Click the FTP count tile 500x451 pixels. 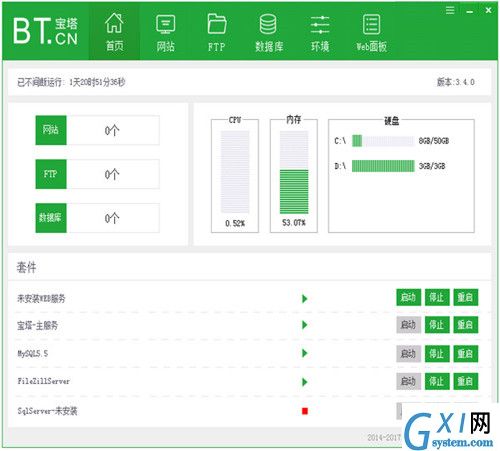98,174
